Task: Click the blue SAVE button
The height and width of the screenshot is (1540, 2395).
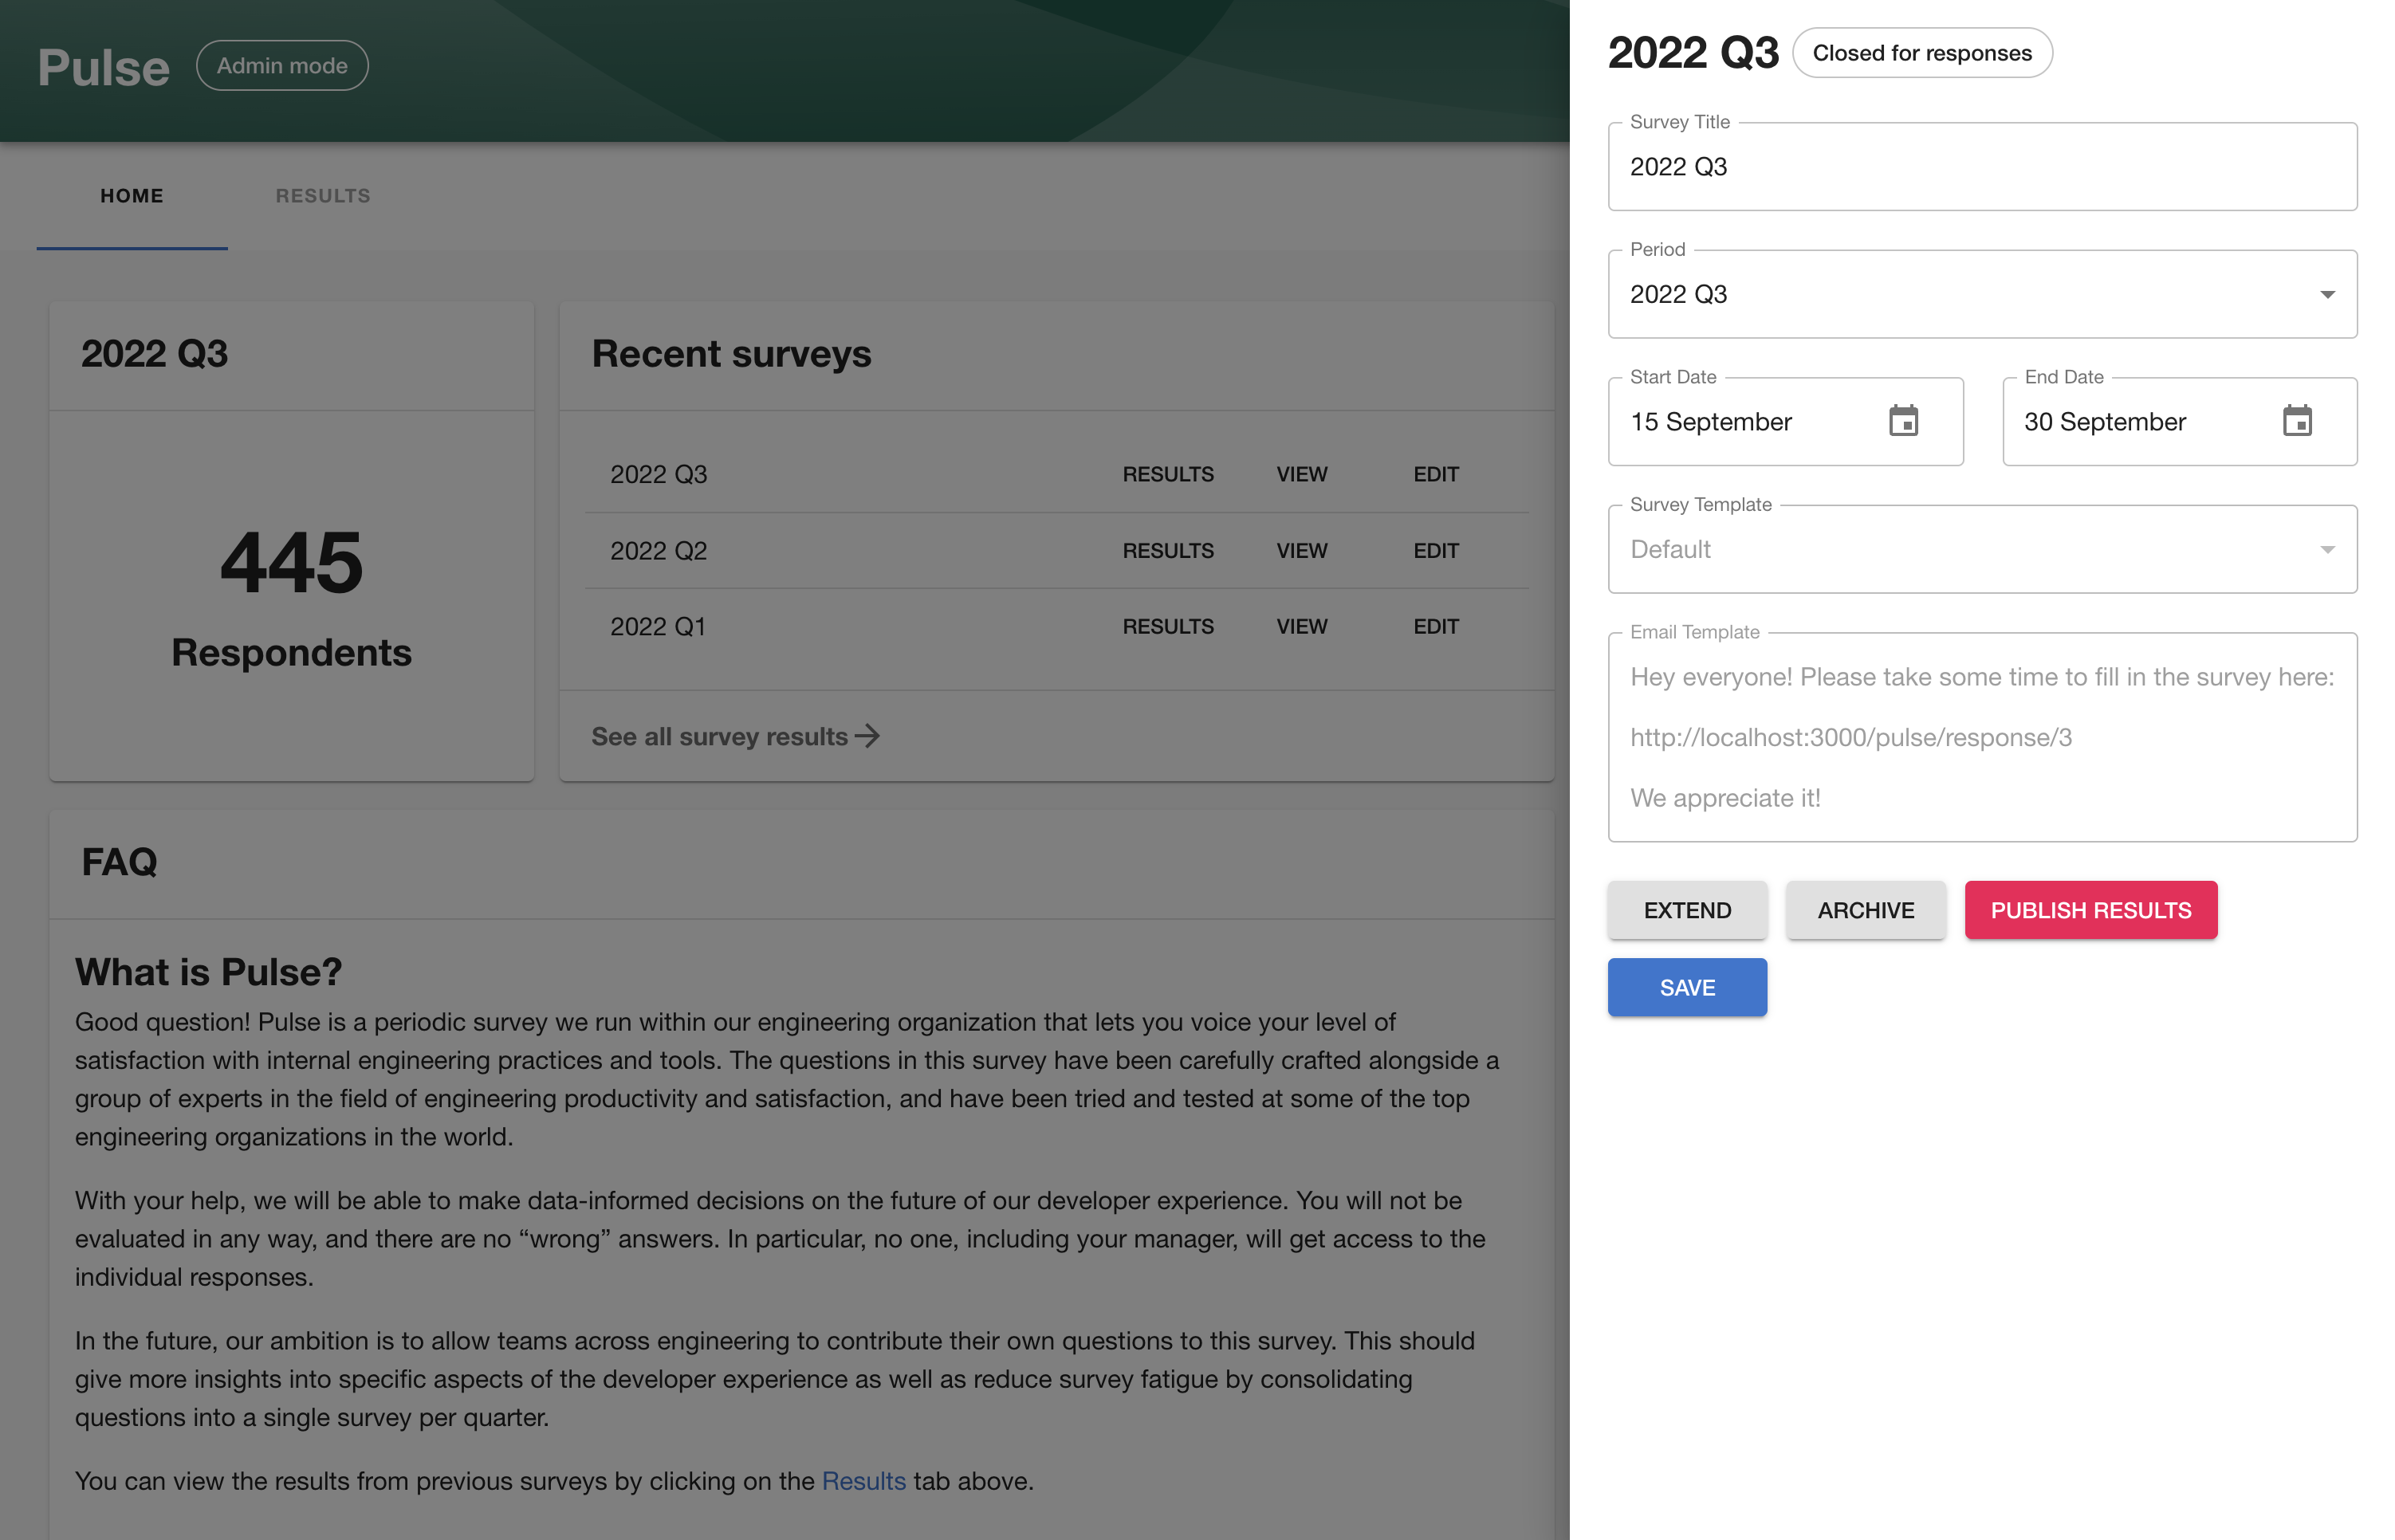Action: pos(1687,988)
